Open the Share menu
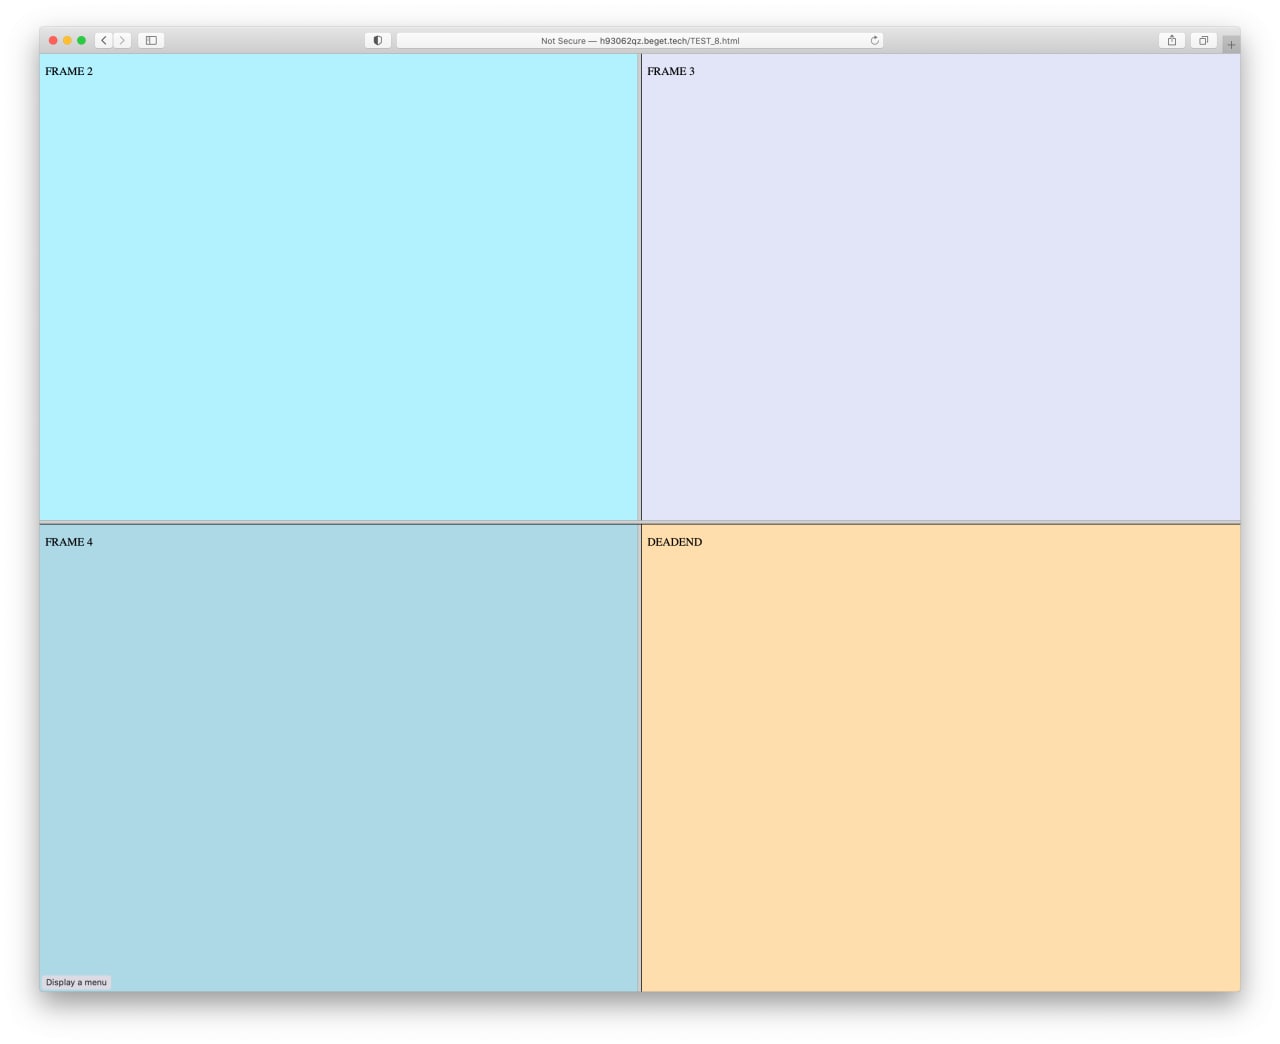This screenshot has height=1044, width=1280. click(1172, 40)
